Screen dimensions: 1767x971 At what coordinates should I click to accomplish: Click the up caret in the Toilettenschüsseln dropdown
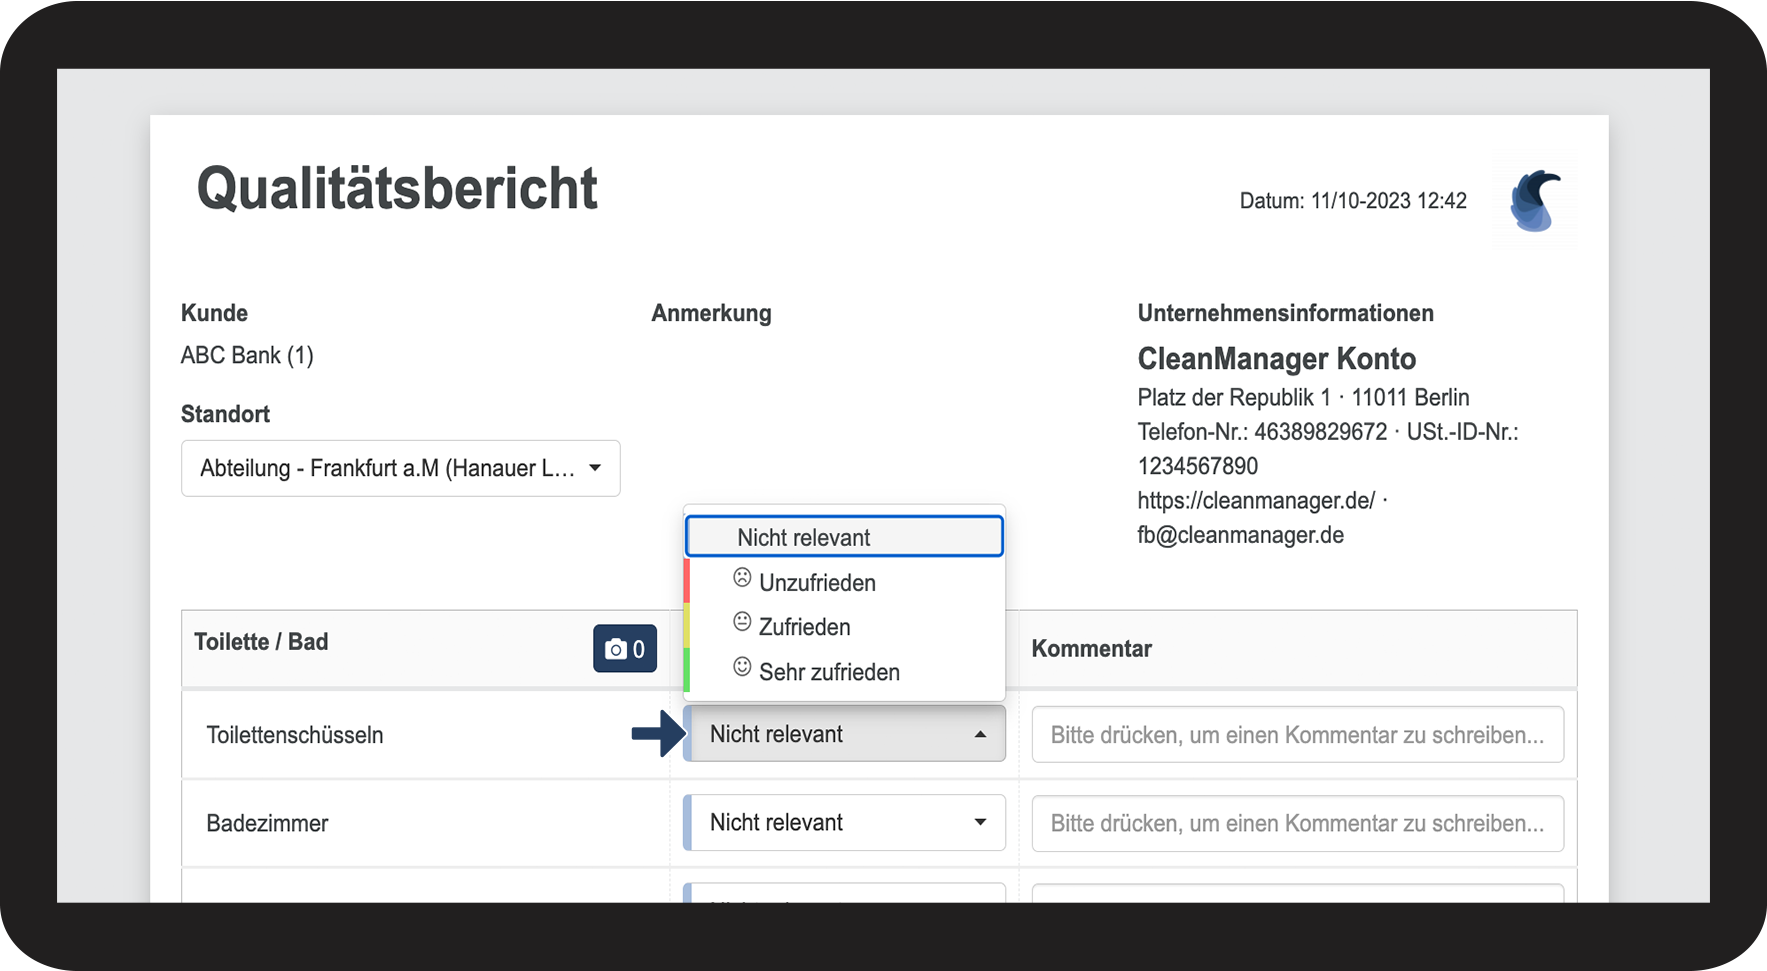click(x=980, y=734)
